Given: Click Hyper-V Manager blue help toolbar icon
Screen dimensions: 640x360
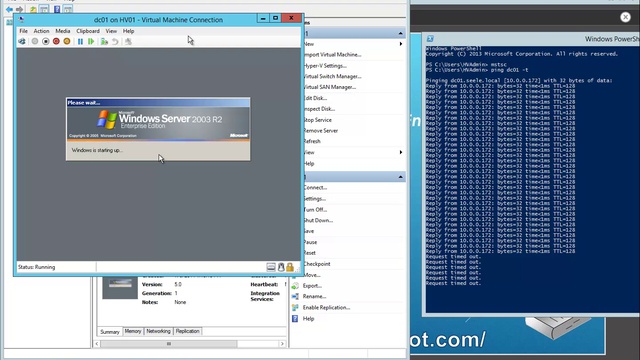Looking at the screenshot, I should click(x=57, y=9).
